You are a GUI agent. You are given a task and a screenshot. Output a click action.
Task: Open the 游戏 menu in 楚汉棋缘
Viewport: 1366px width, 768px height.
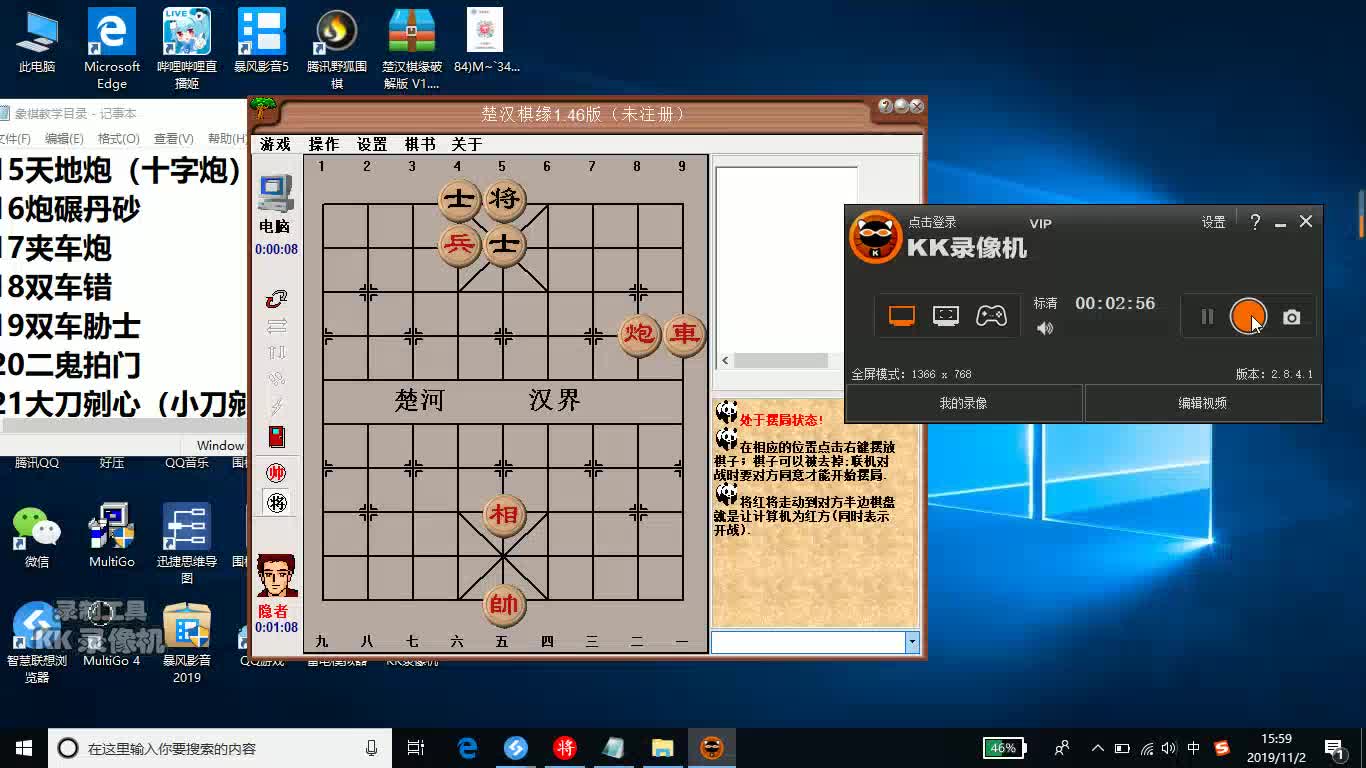click(275, 144)
